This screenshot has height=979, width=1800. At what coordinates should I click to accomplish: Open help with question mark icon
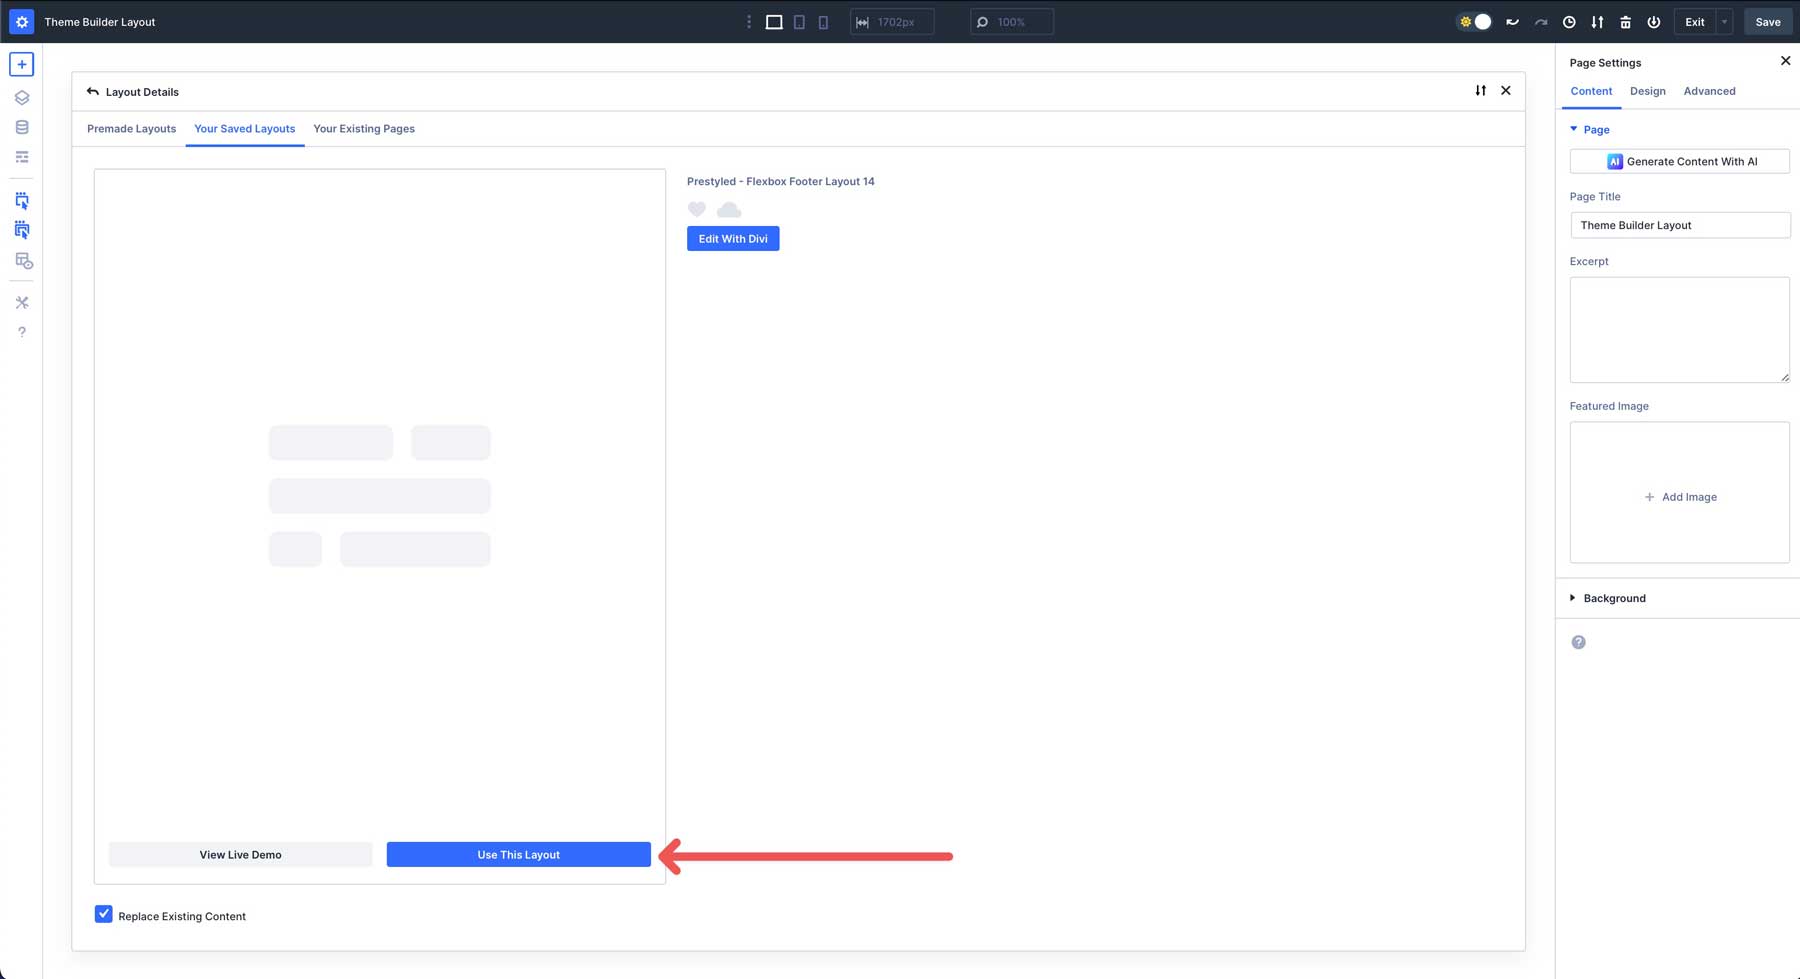click(21, 331)
